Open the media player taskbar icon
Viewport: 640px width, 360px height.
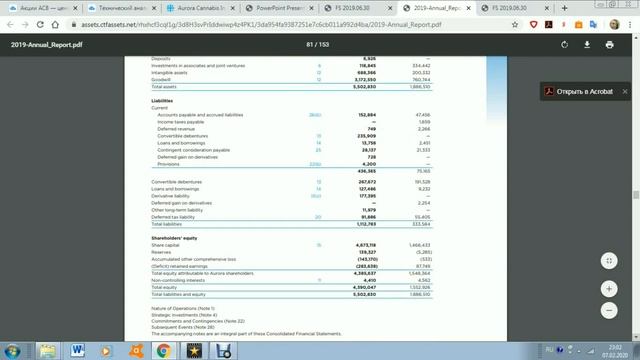point(106,351)
